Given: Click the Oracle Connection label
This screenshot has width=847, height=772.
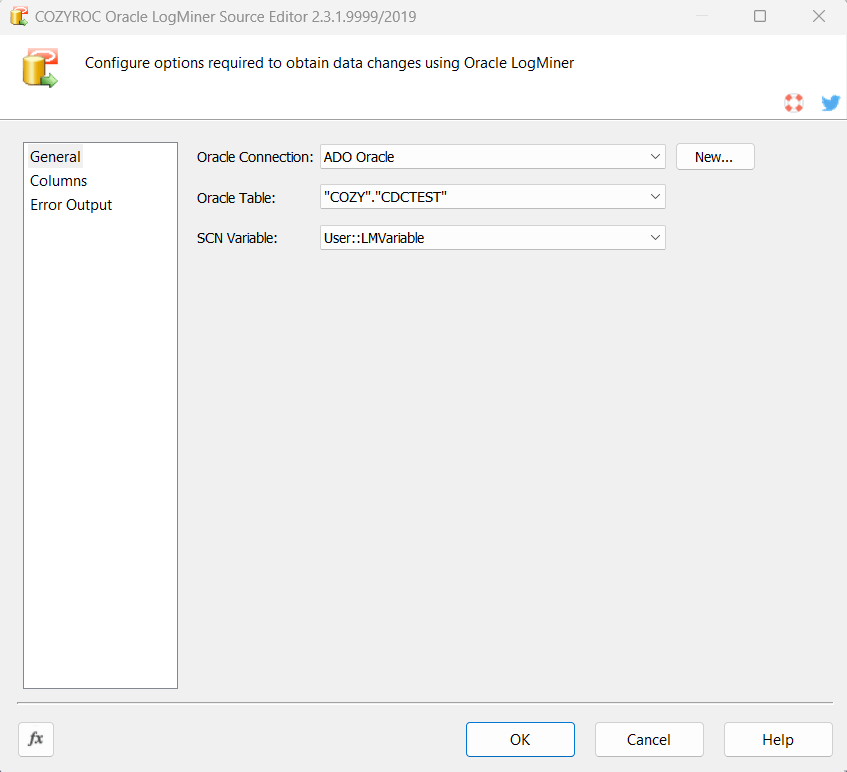Looking at the screenshot, I should tap(255, 157).
